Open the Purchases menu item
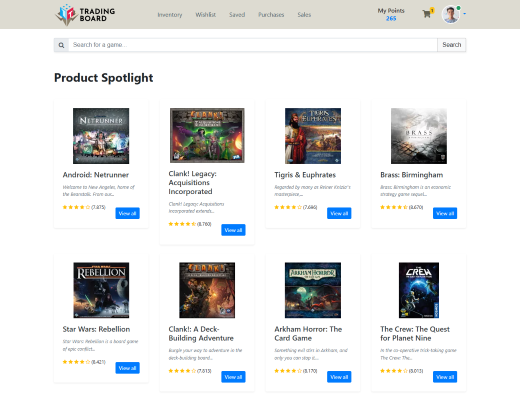The width and height of the screenshot is (520, 409). tap(271, 15)
